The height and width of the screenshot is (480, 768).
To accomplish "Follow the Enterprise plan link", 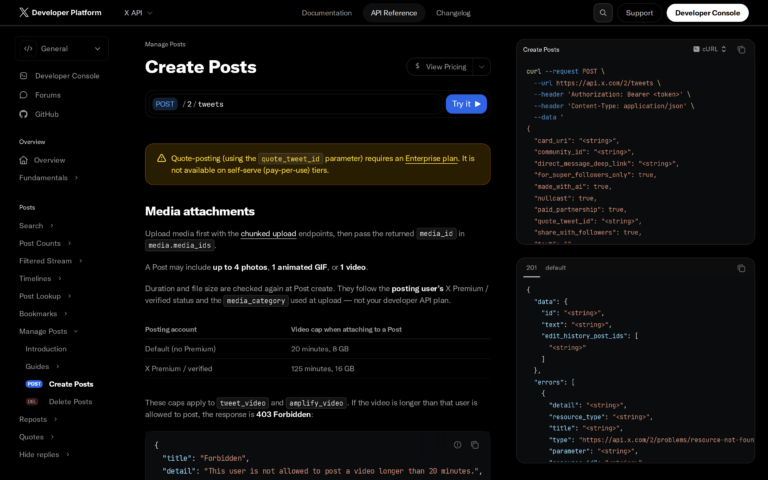I will [431, 159].
